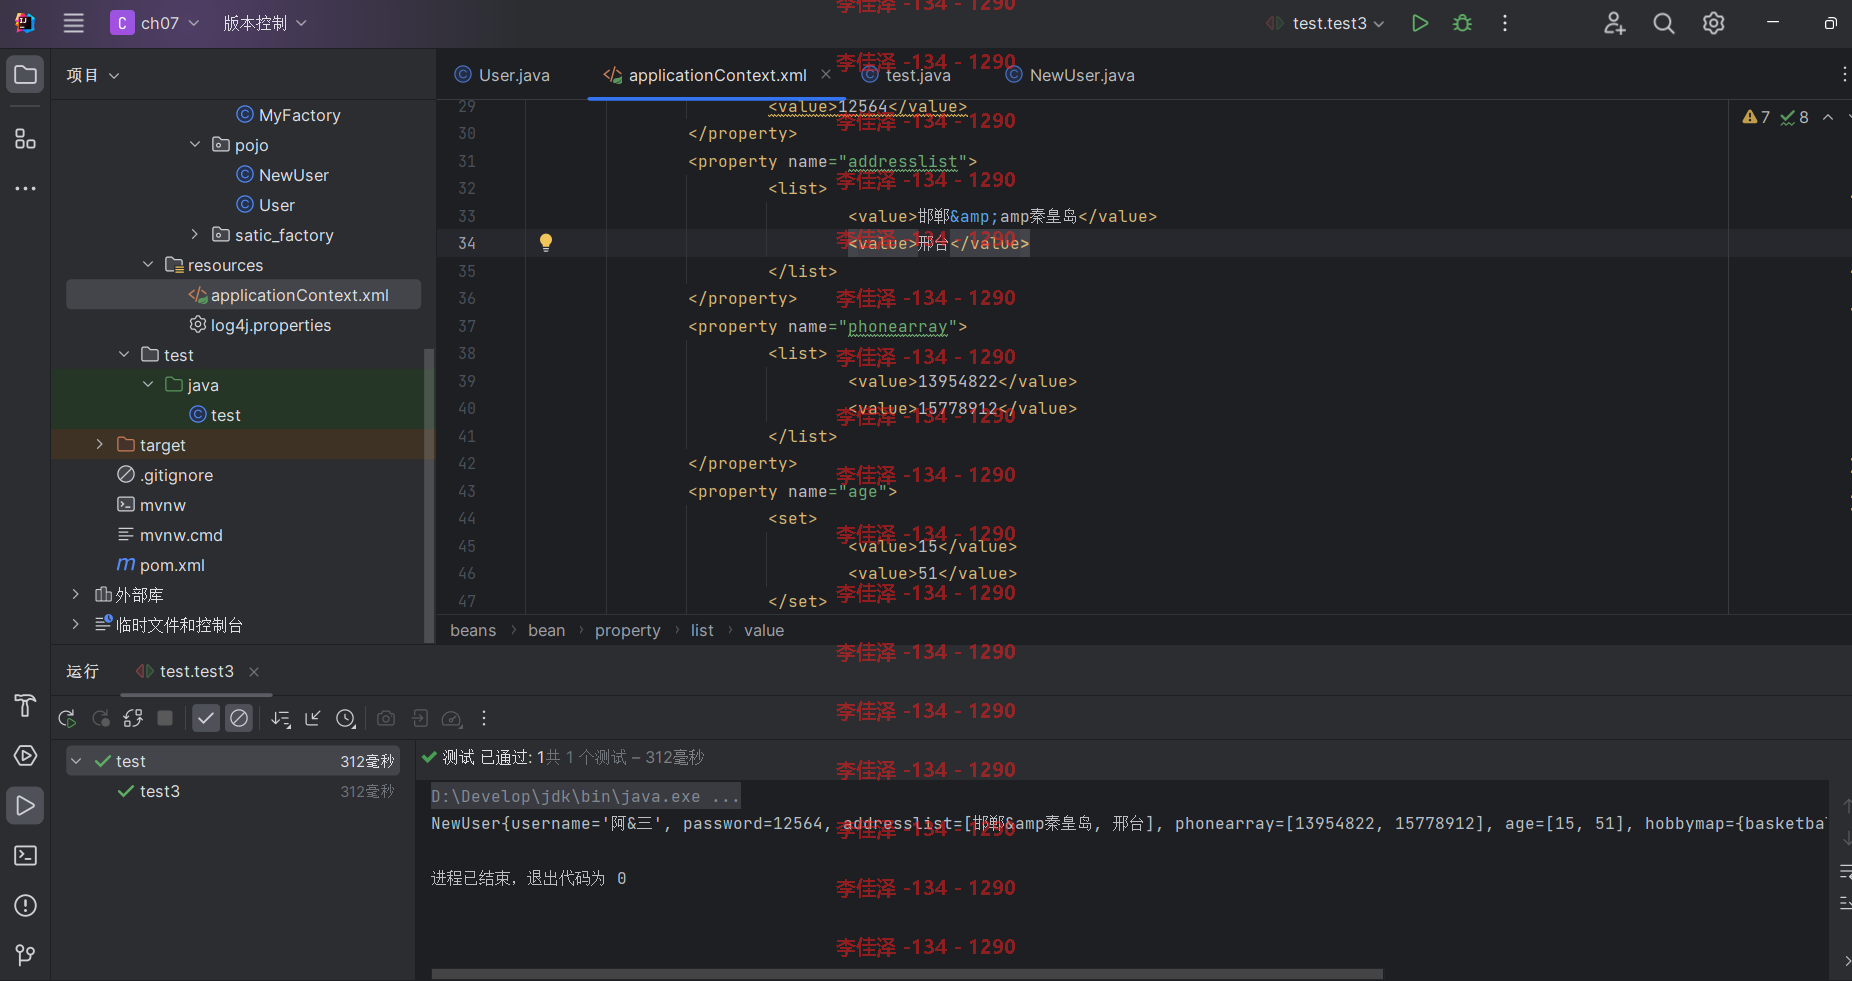
Task: Open the test.test3 run configuration dropdown
Action: [x=1326, y=23]
